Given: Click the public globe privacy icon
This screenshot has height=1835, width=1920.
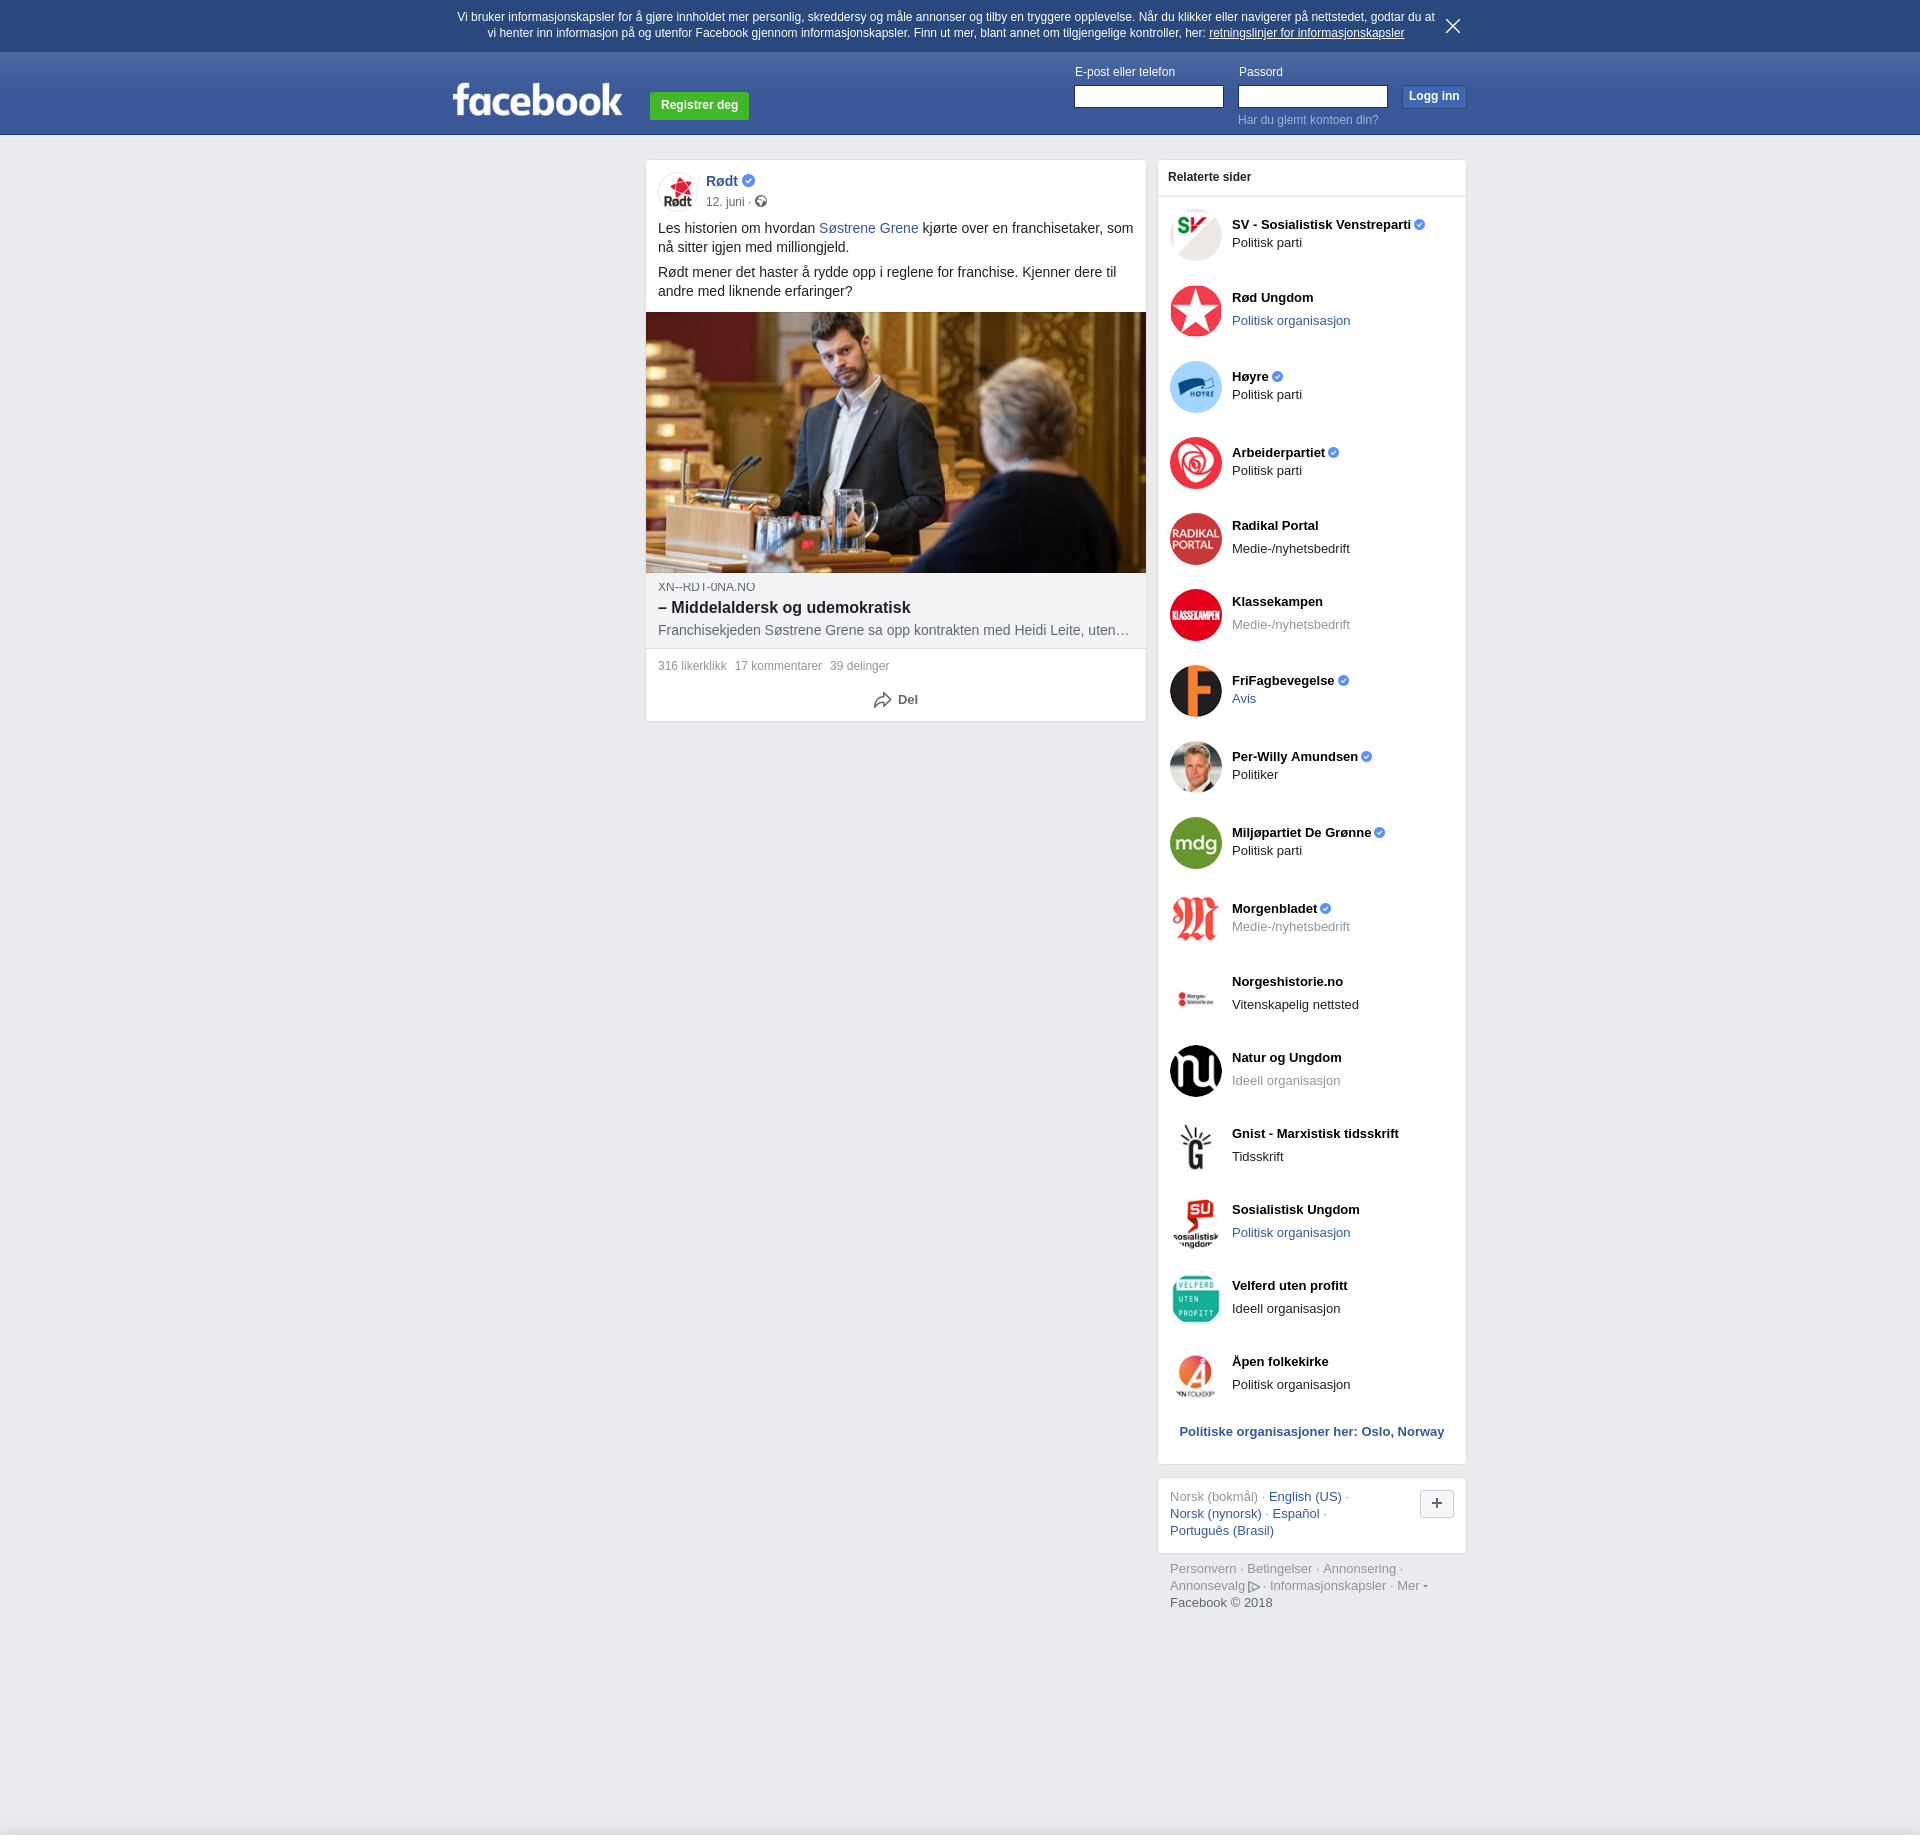Looking at the screenshot, I should pos(761,202).
